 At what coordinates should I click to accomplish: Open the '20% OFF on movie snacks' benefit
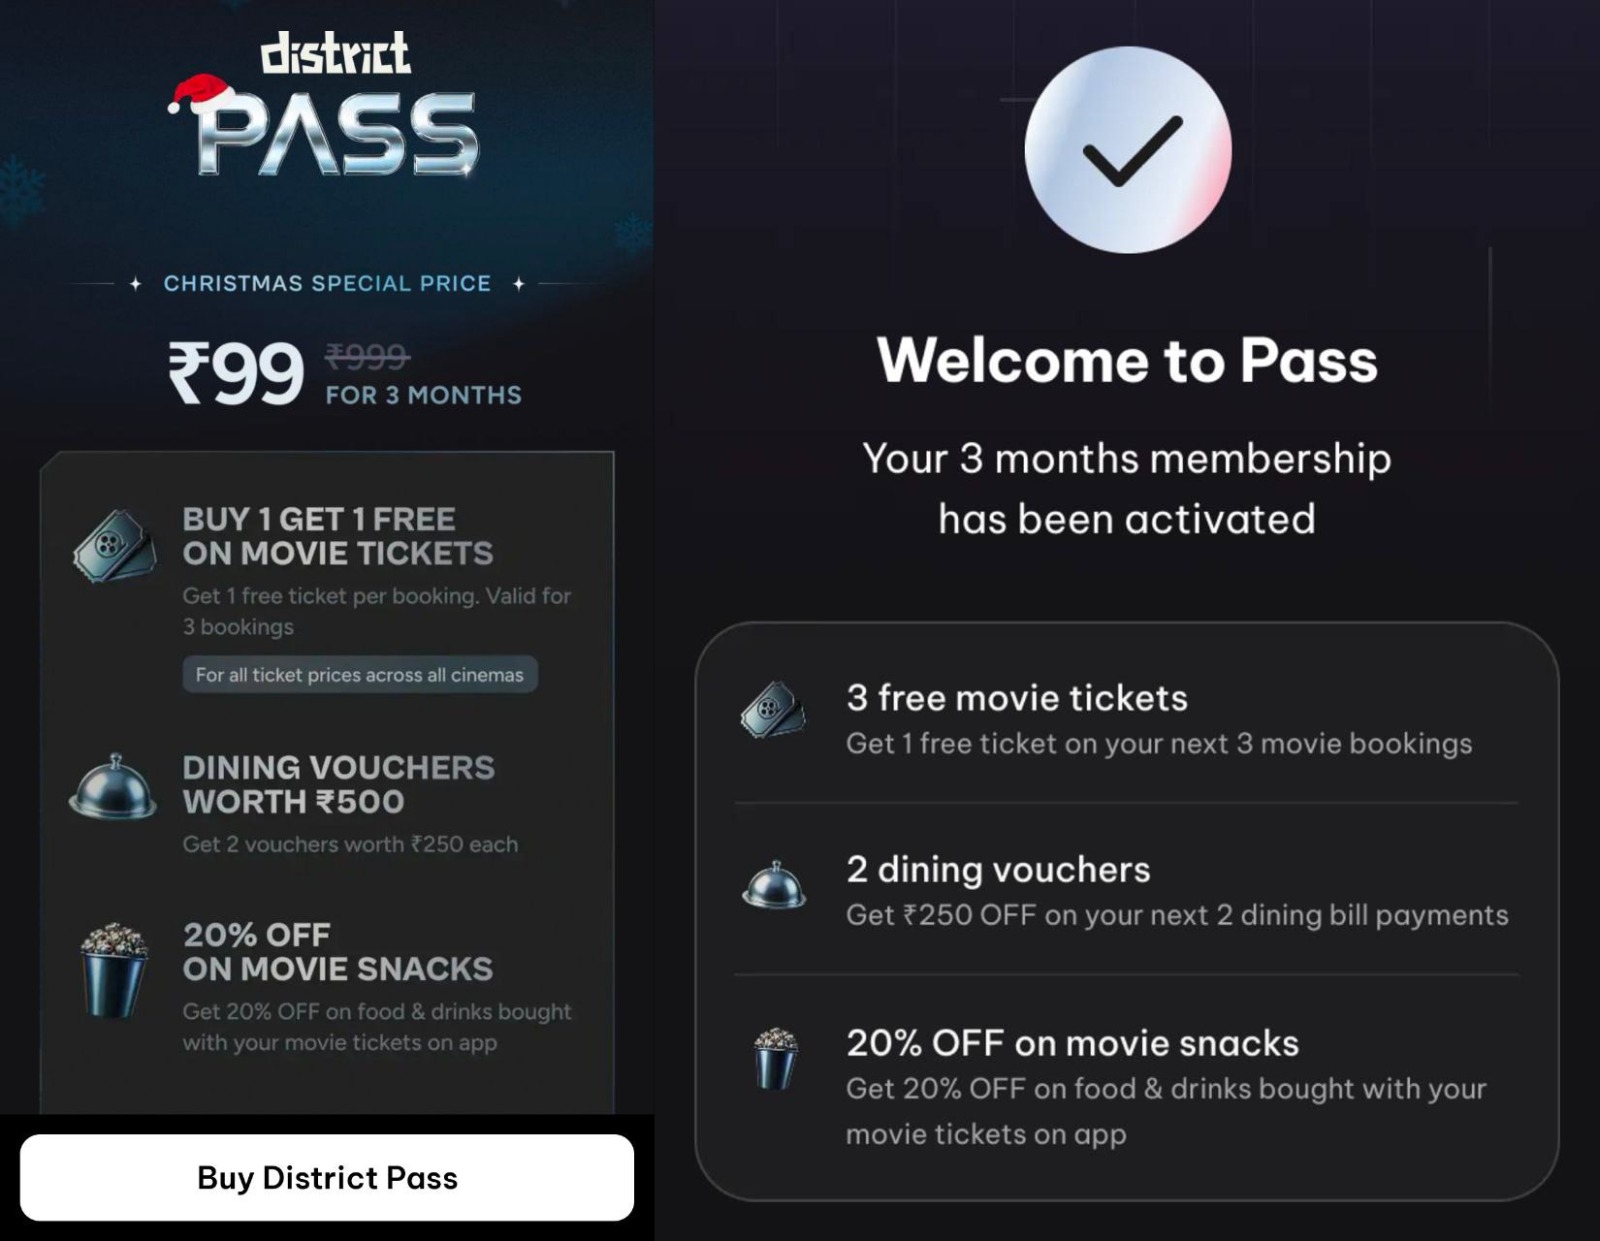coord(1126,1086)
